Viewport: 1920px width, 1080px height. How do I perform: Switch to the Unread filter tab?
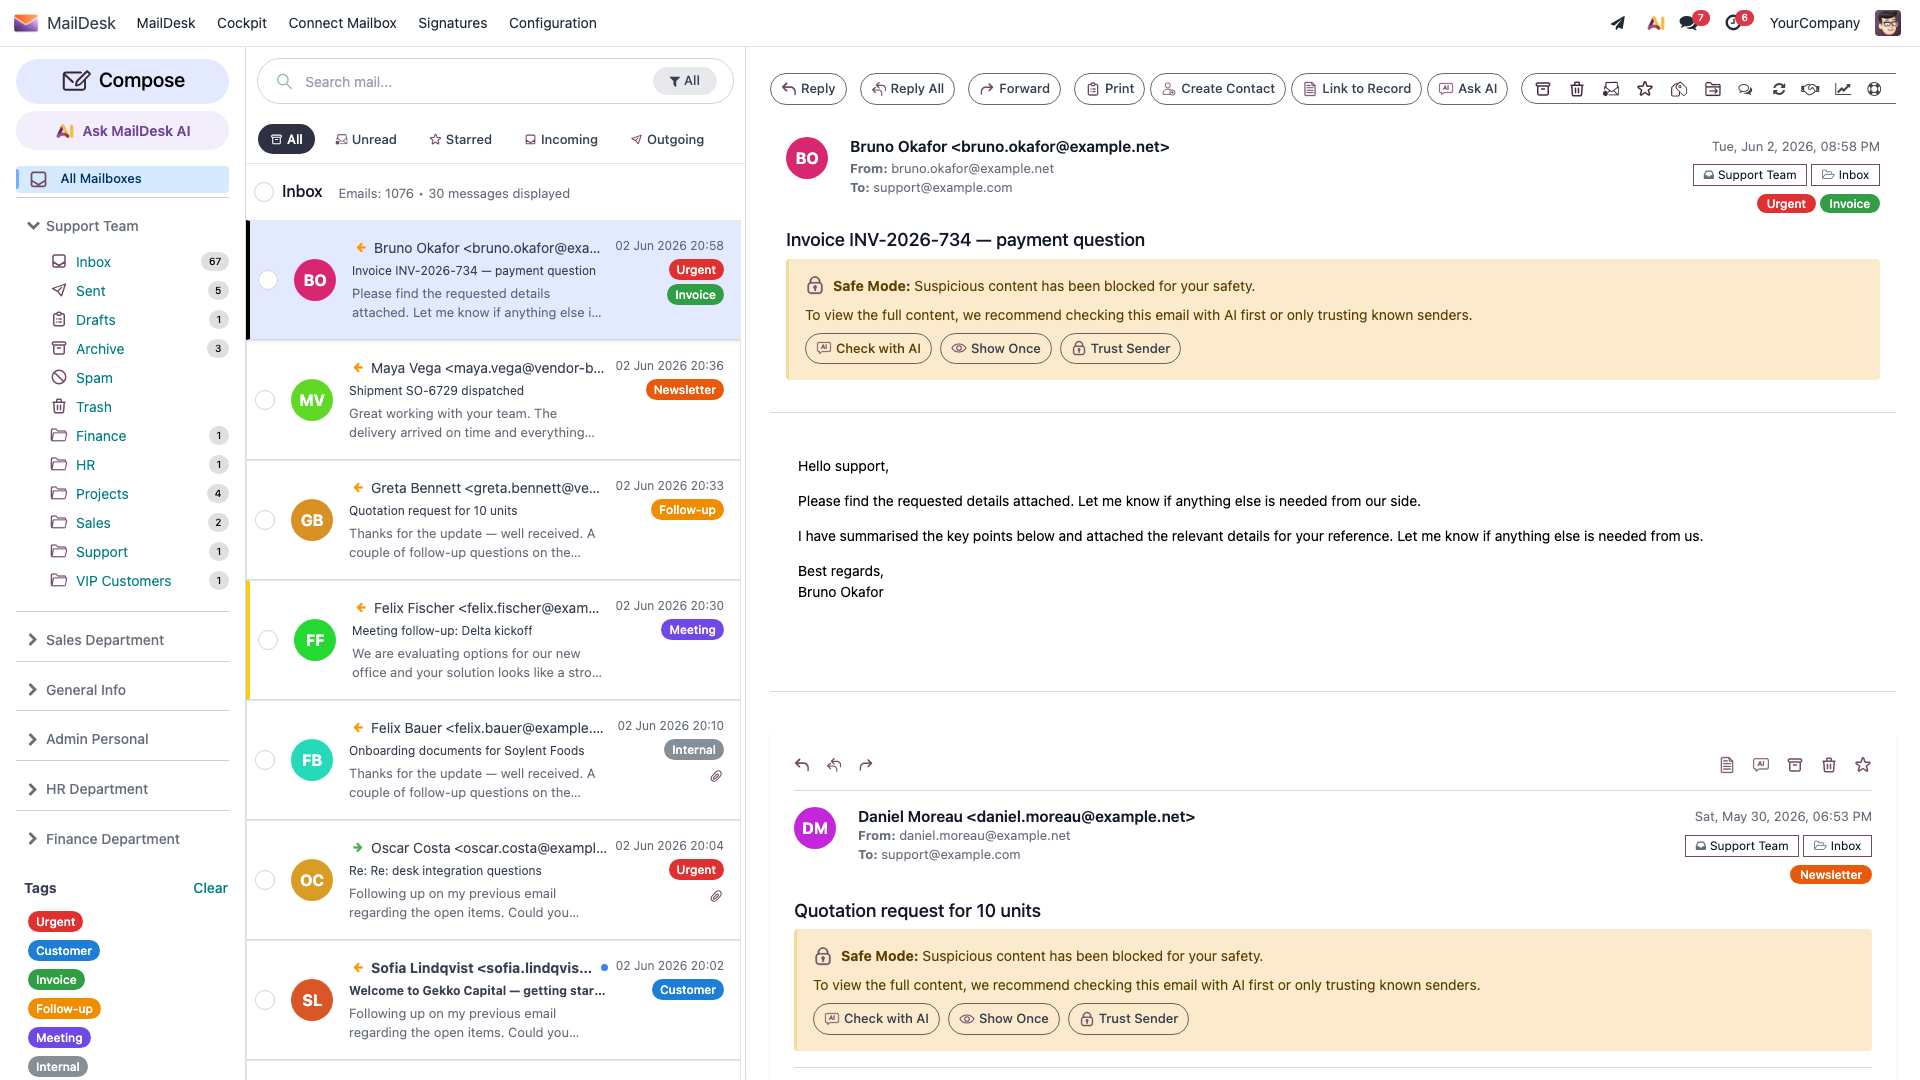coord(366,139)
